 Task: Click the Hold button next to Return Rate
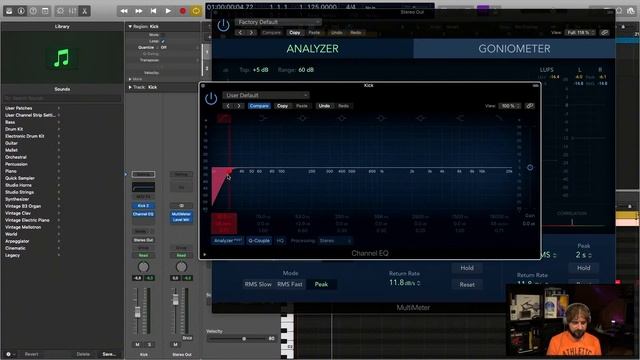pos(467,268)
